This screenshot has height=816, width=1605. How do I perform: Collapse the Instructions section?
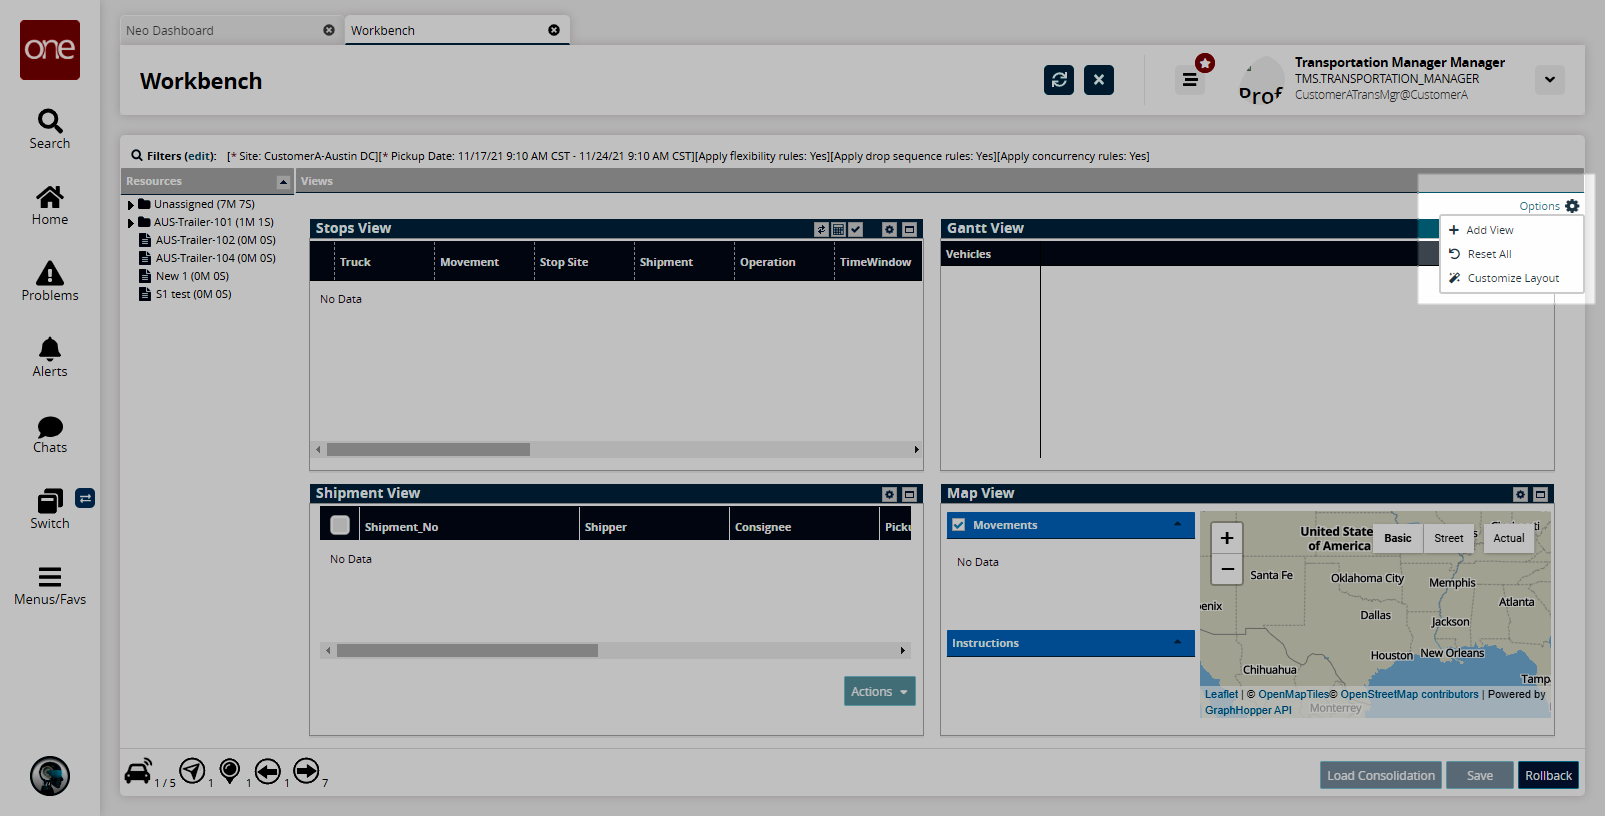[x=1177, y=643]
